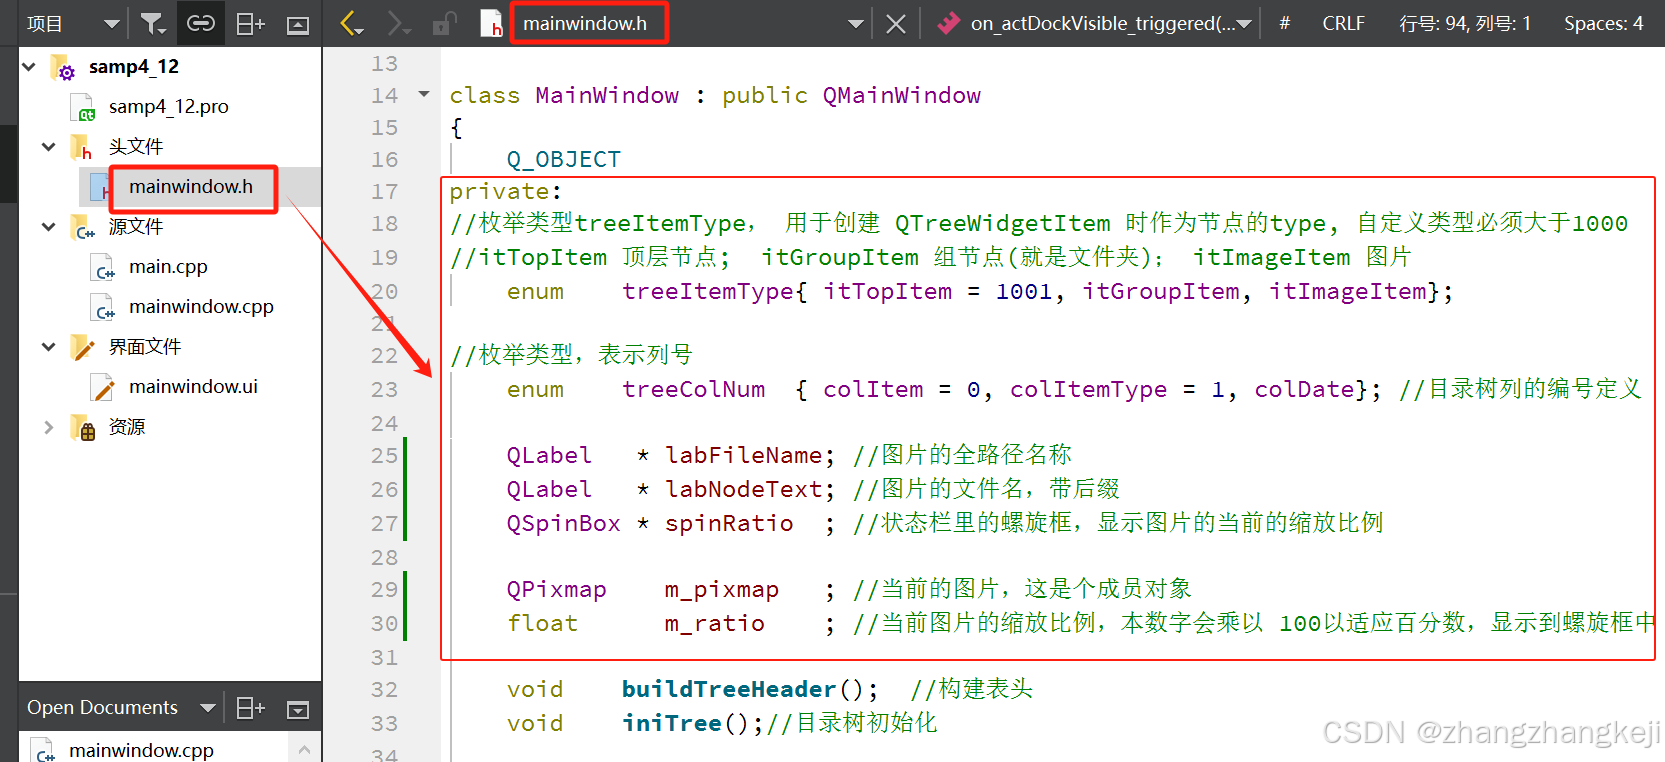Split the Open Documents panel

pyautogui.click(x=250, y=708)
